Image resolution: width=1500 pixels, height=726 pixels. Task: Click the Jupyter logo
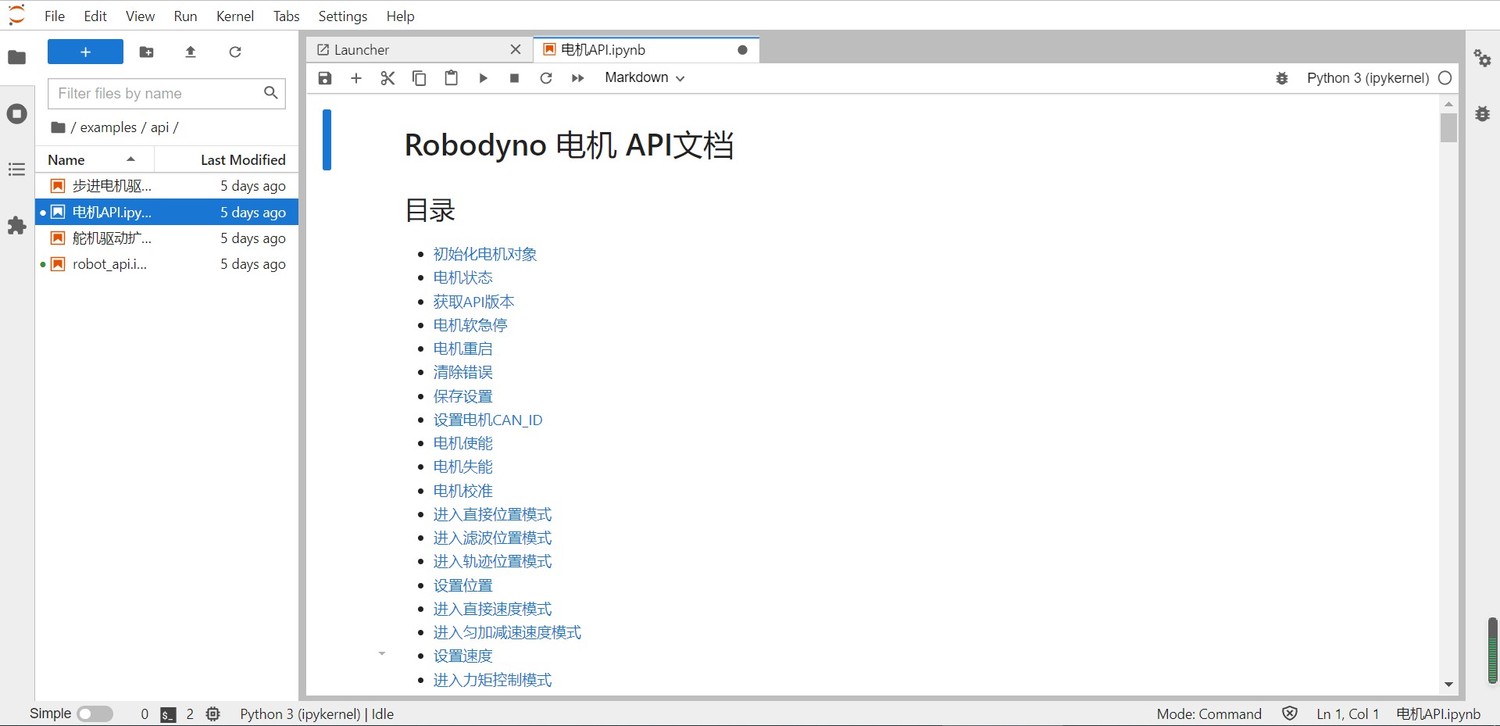tap(17, 15)
